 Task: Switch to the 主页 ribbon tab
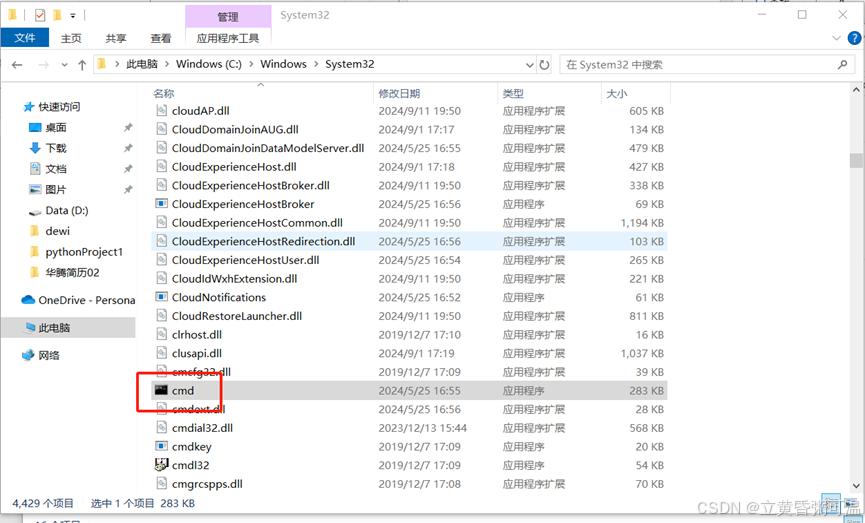[71, 38]
